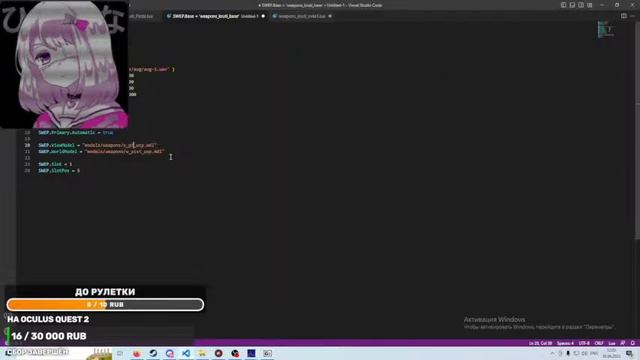Open the editor more actions menu
The image size is (640, 360).
(633, 16)
